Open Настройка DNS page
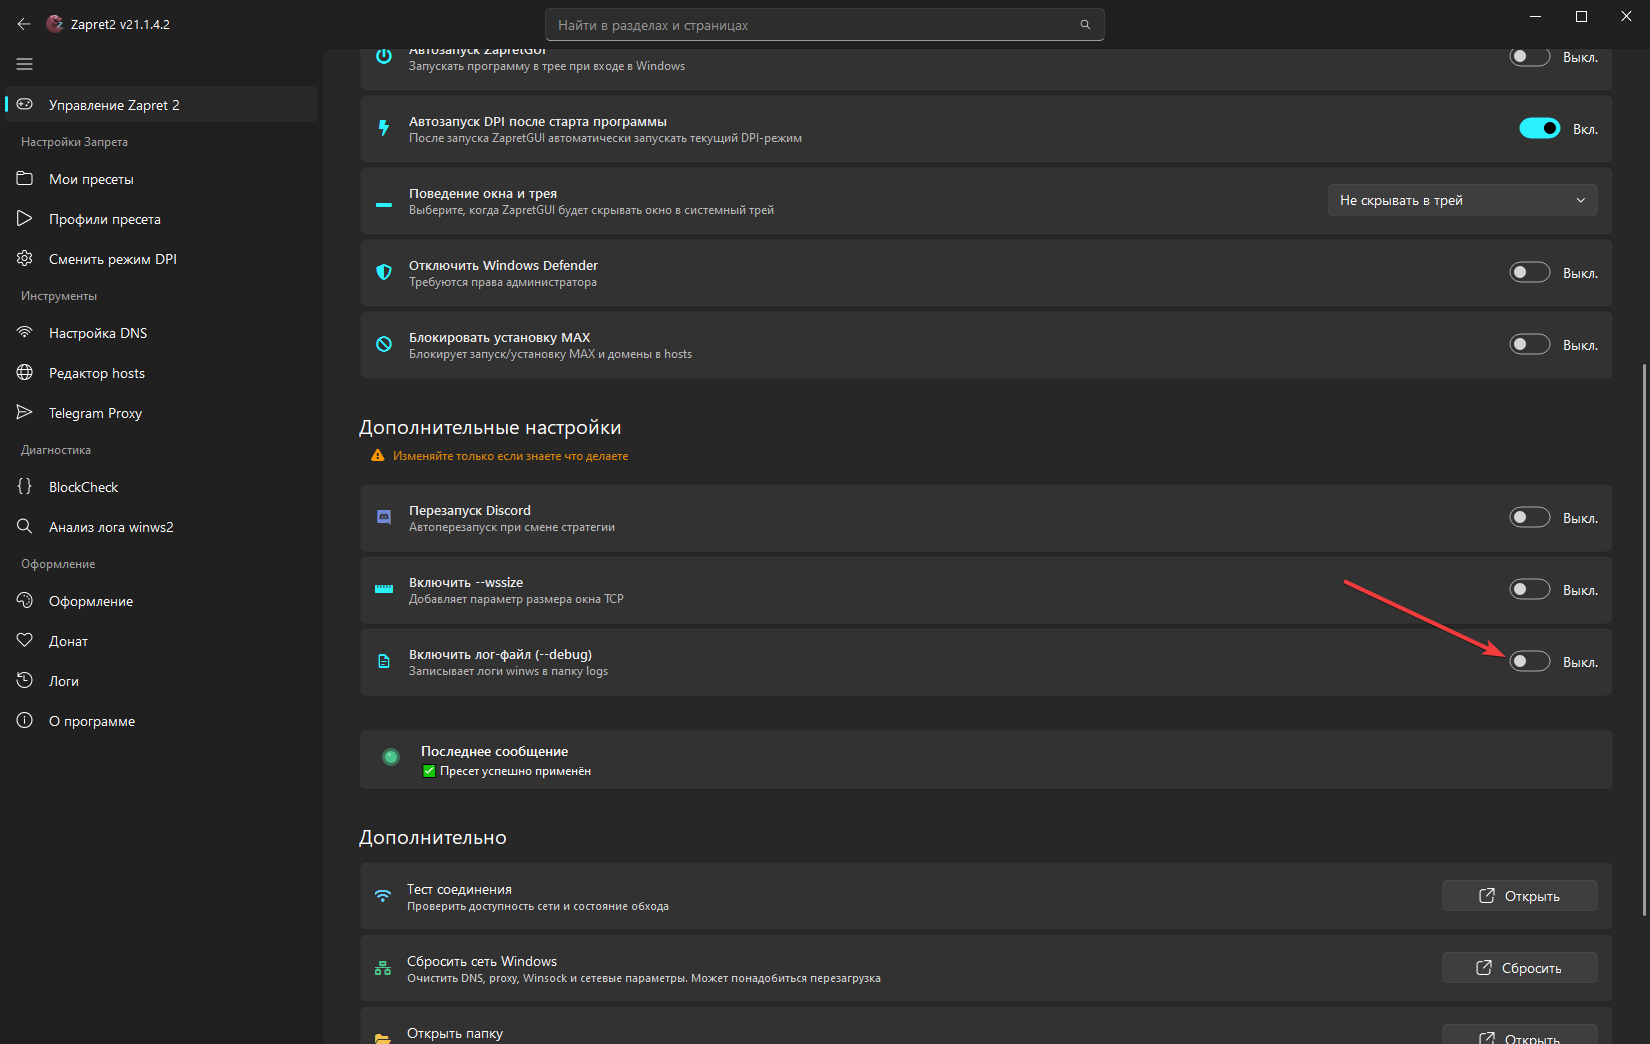 tap(161, 332)
